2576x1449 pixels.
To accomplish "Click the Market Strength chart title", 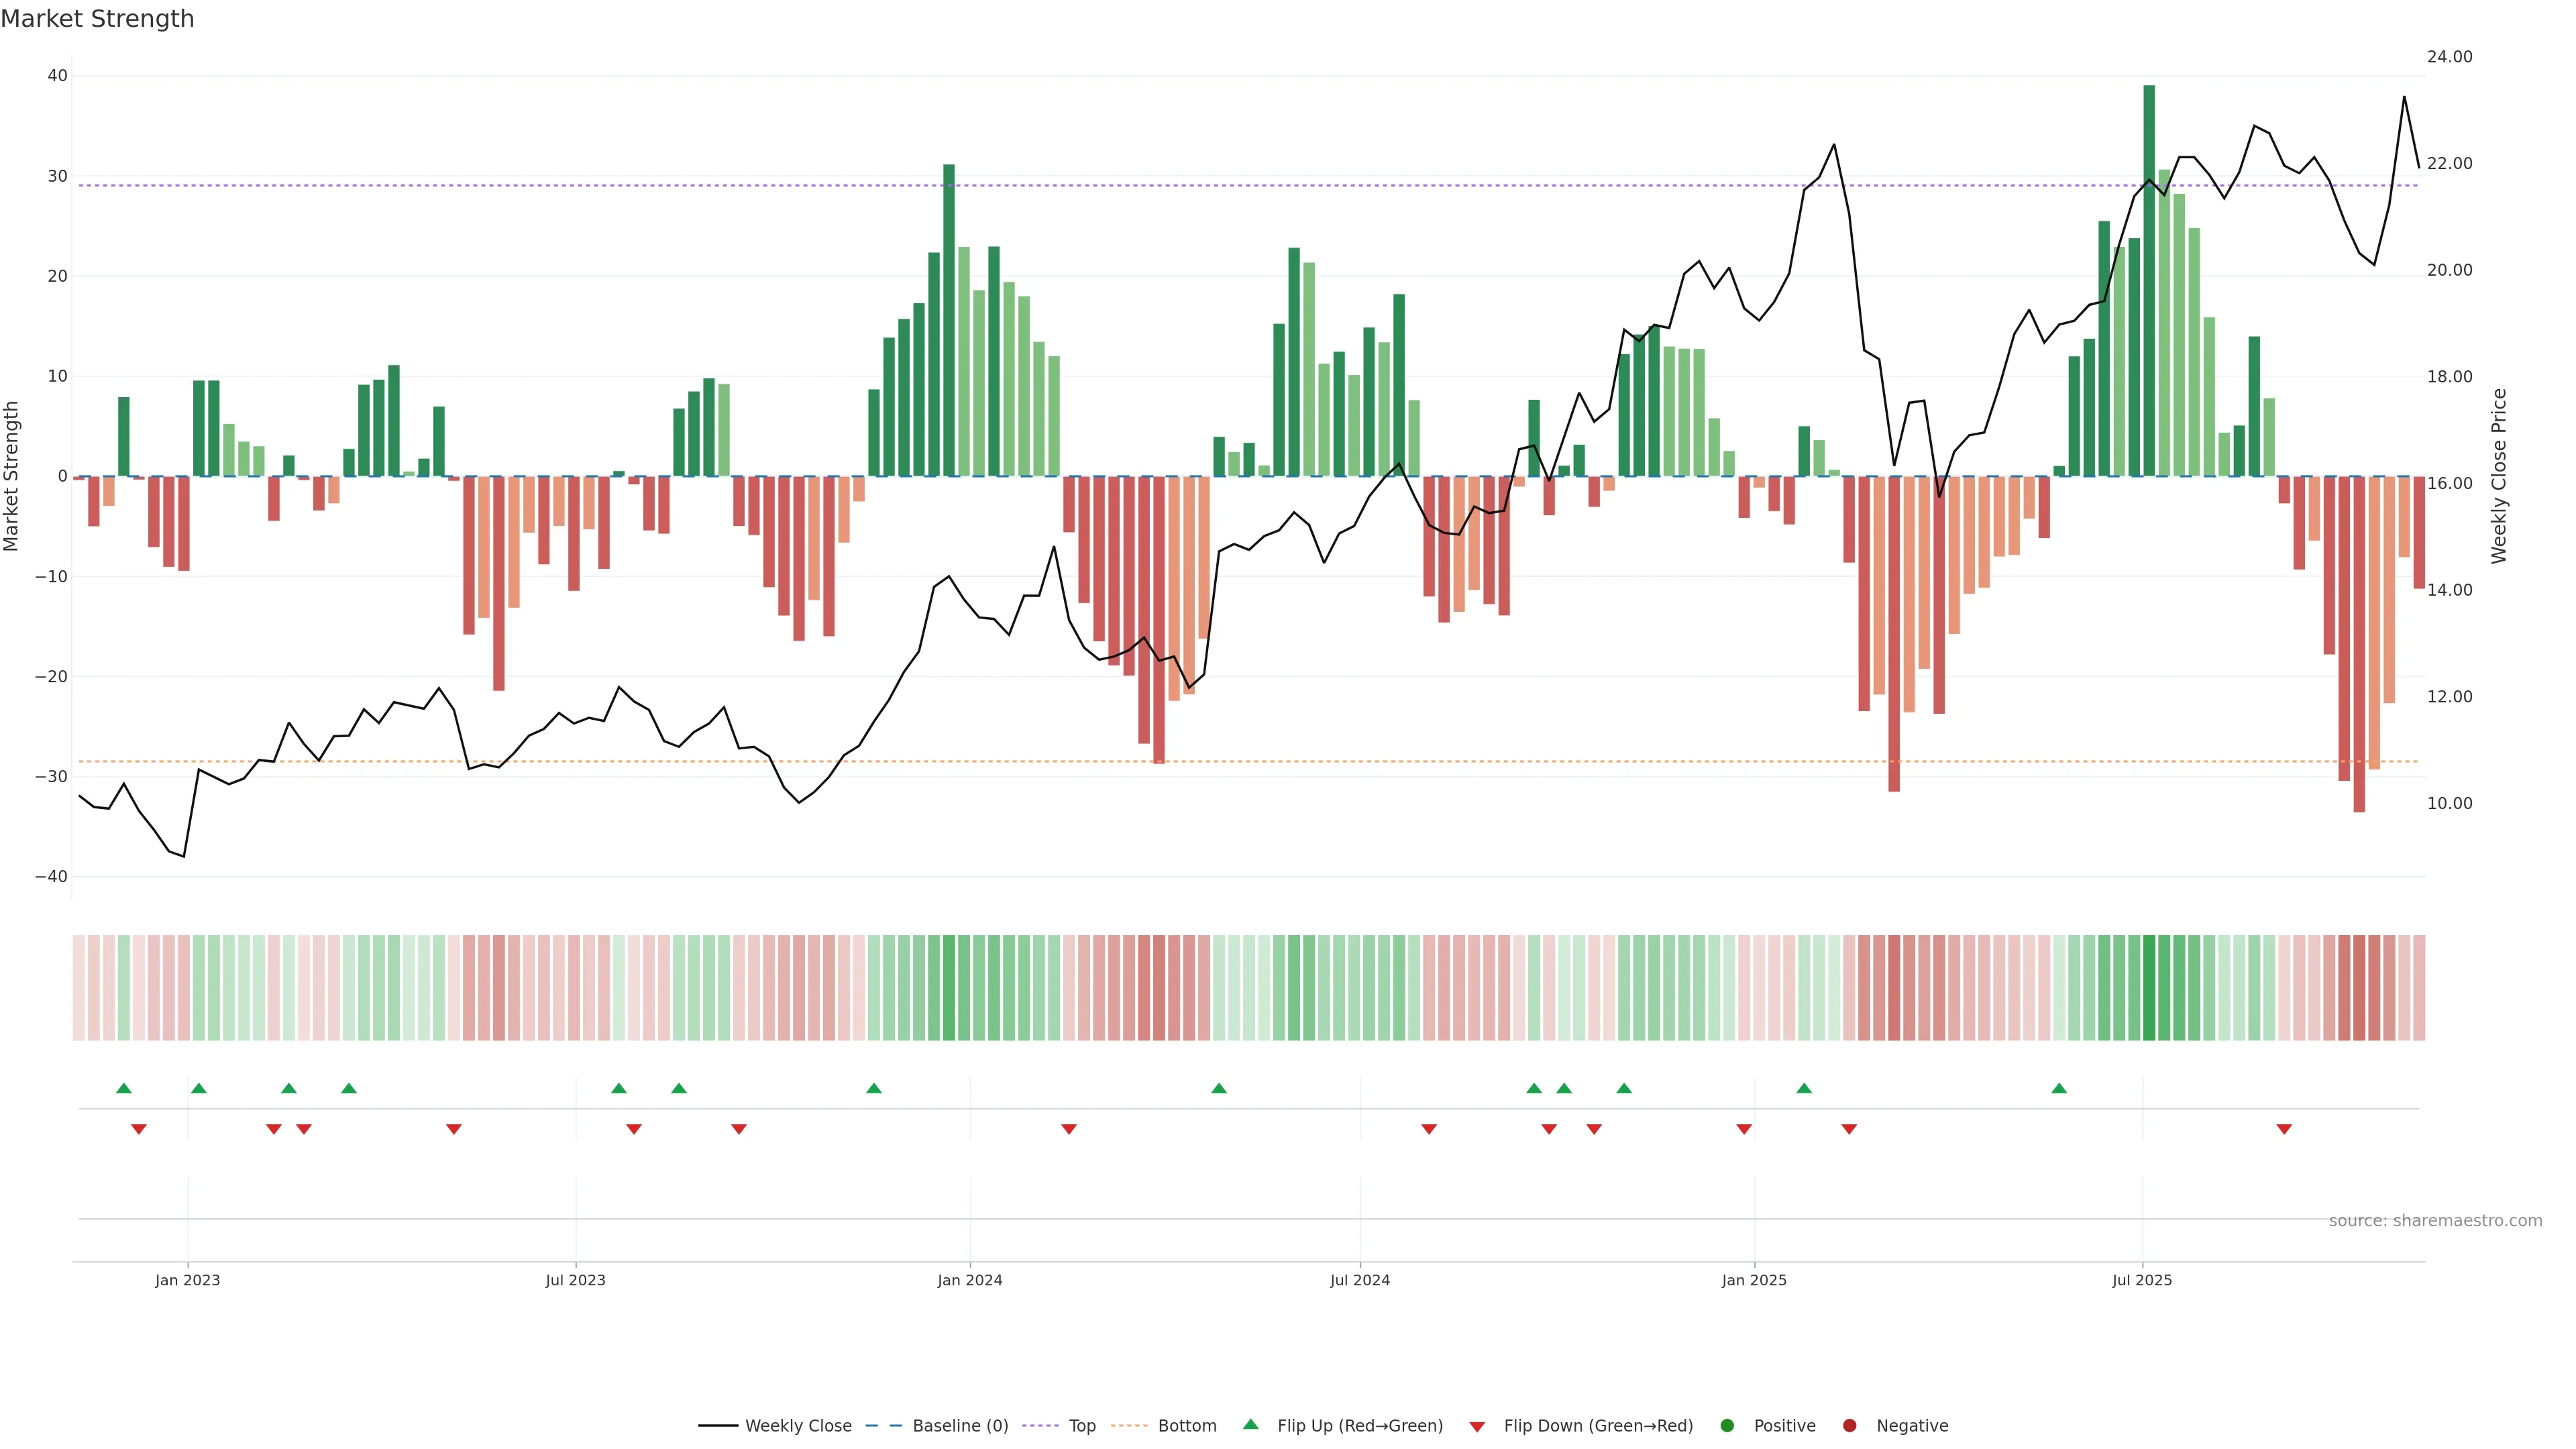I will pos(97,19).
